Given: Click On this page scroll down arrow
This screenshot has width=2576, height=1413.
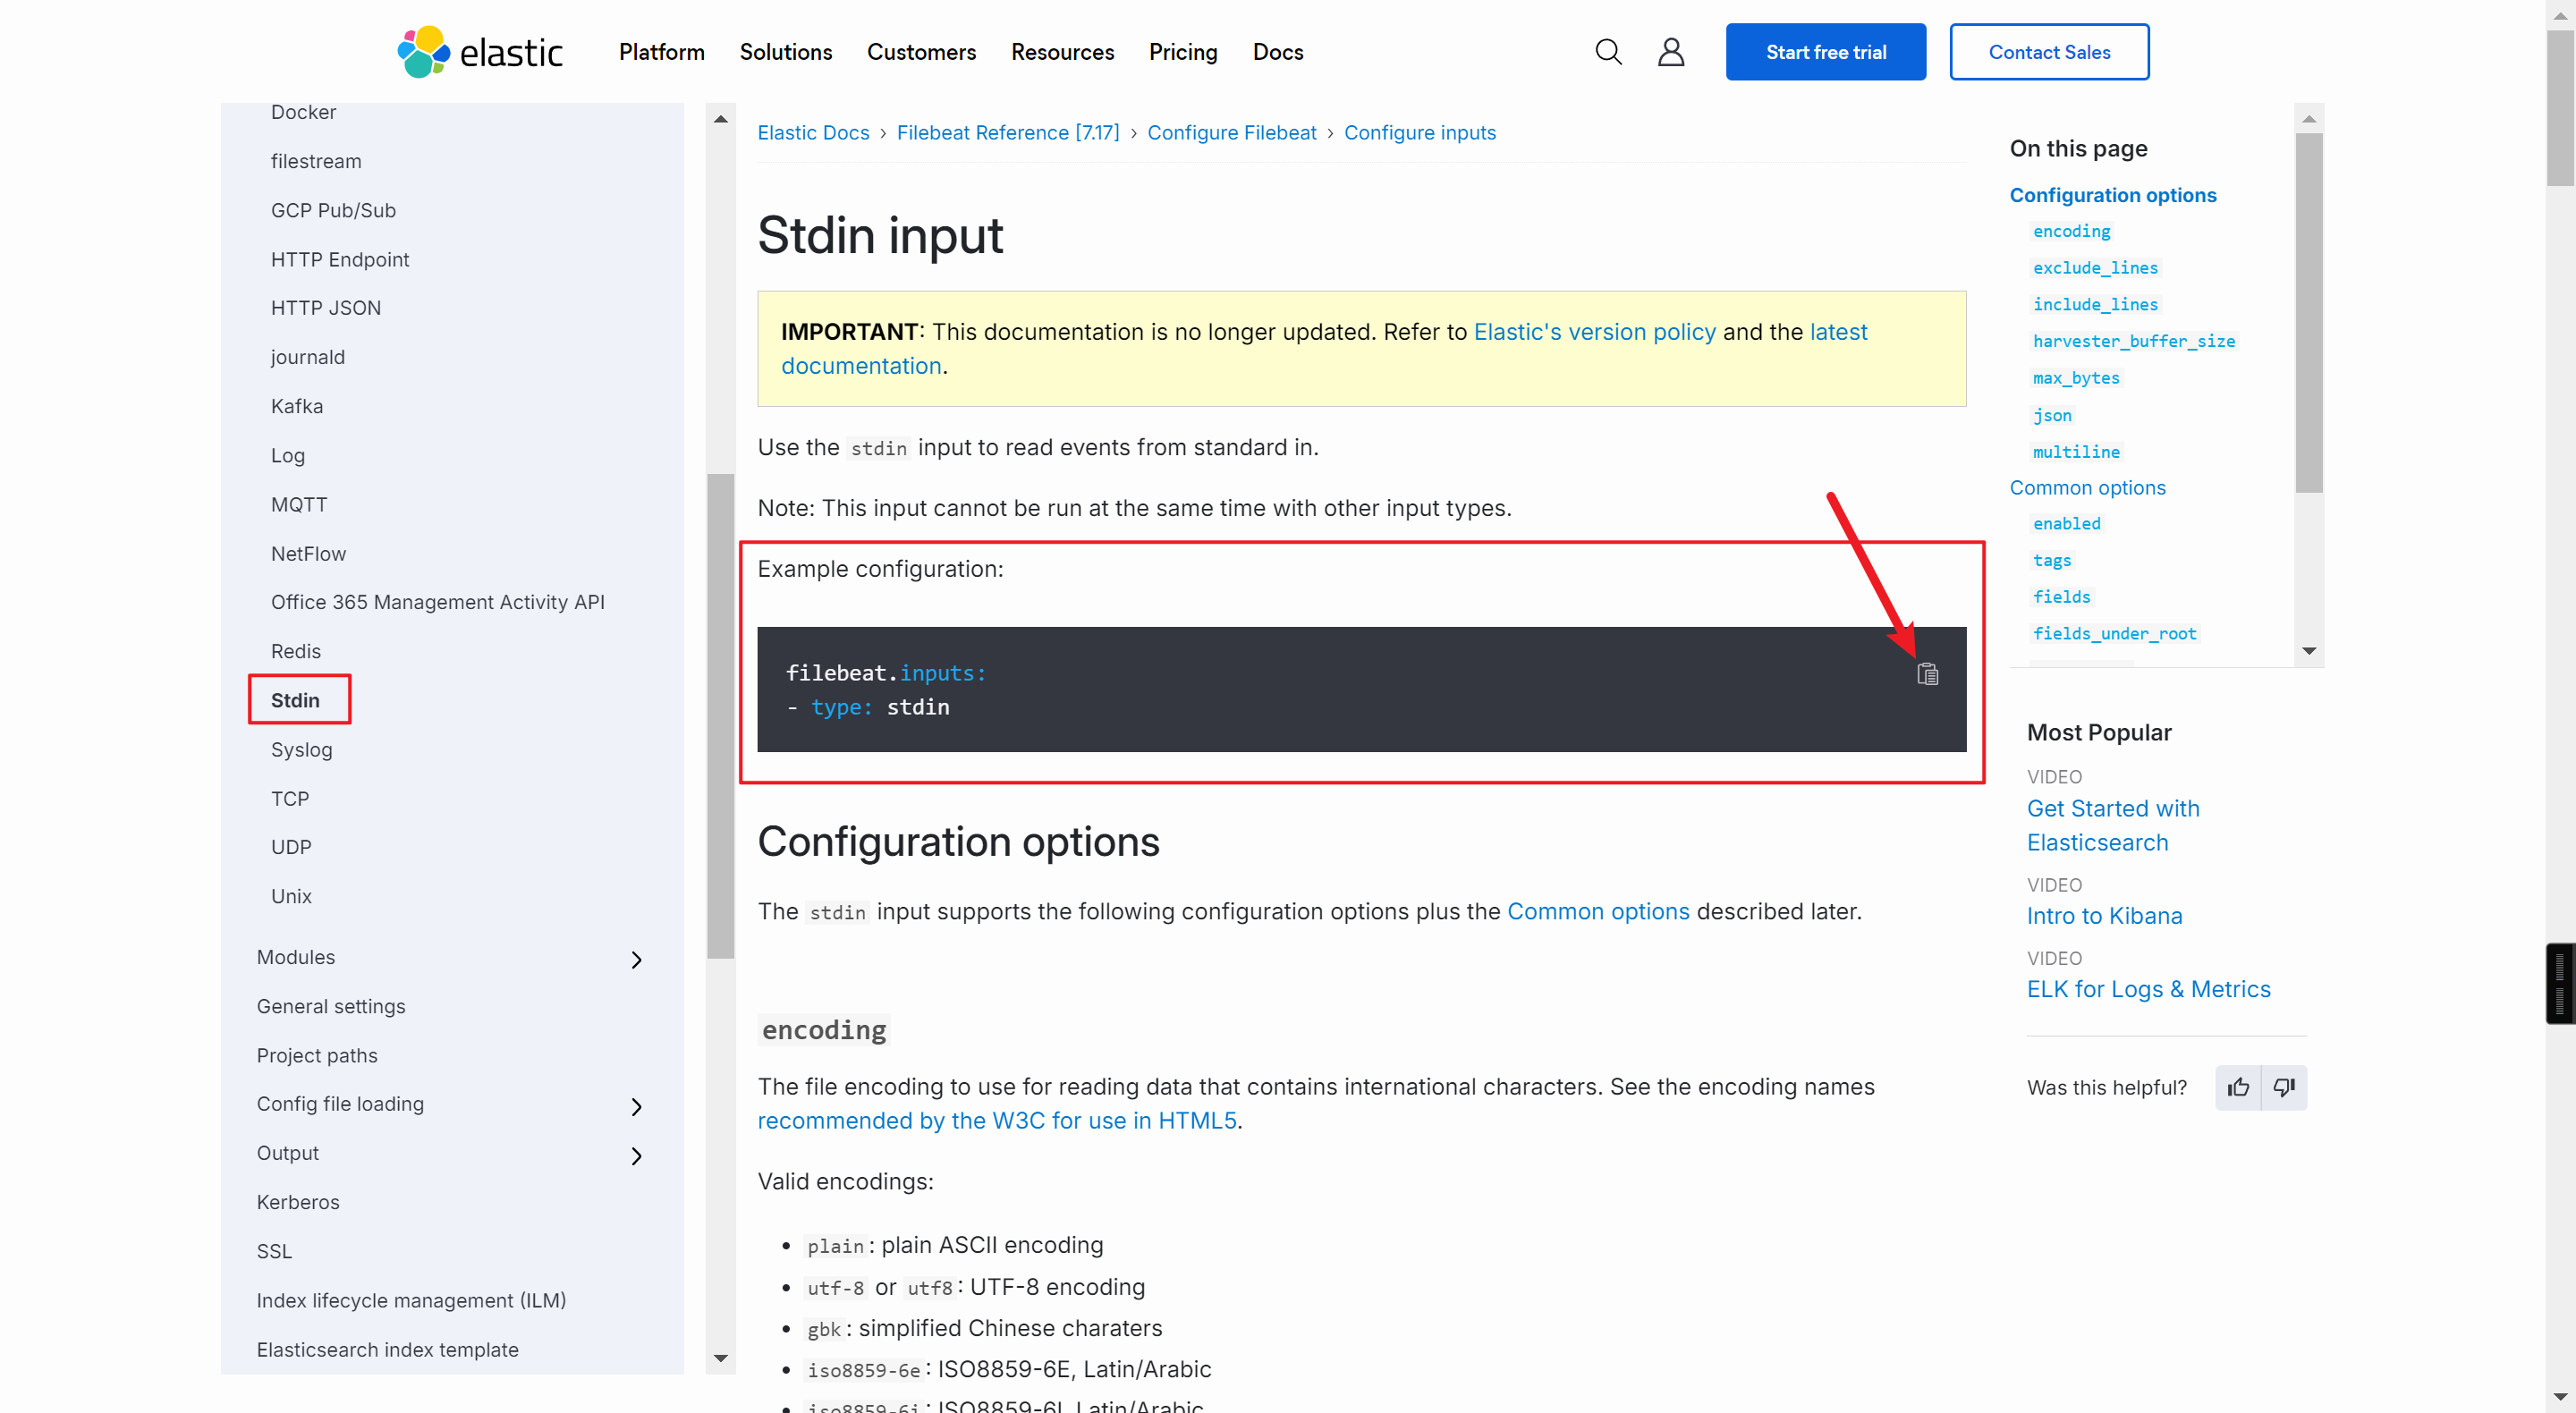Looking at the screenshot, I should pyautogui.click(x=2308, y=651).
